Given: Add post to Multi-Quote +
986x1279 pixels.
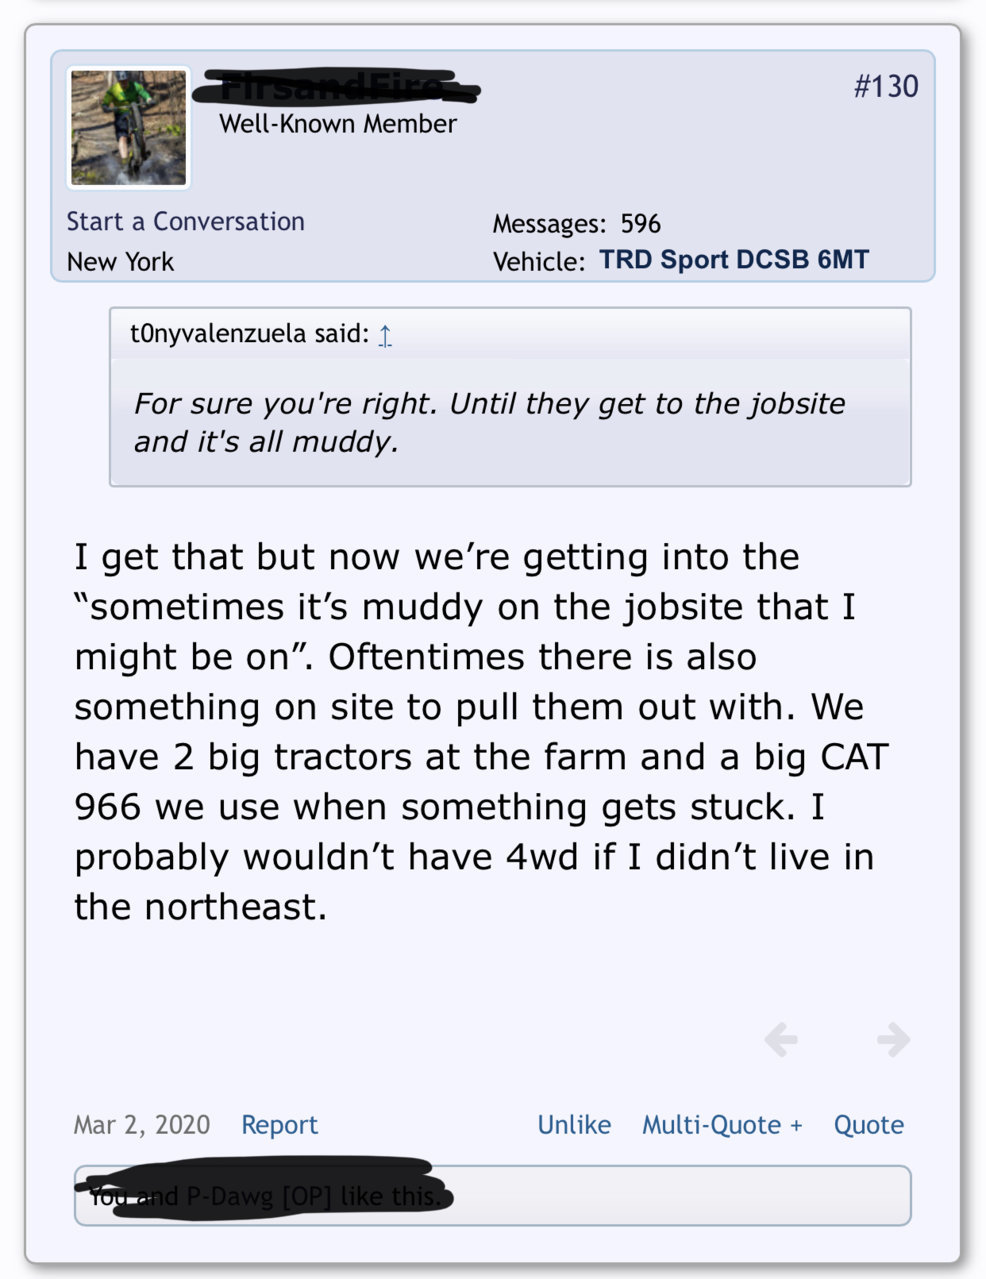Looking at the screenshot, I should click(x=722, y=1125).
